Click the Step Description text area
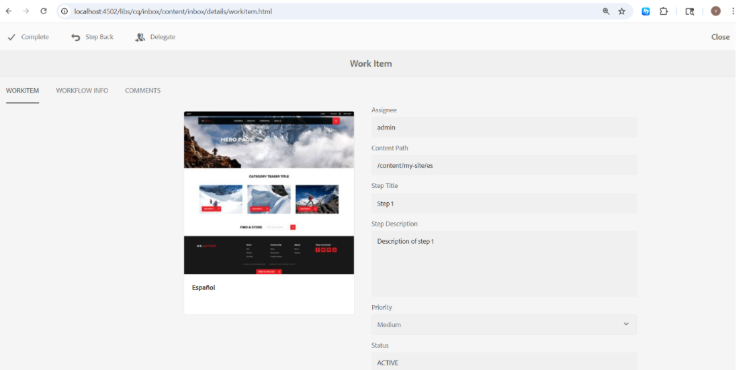The width and height of the screenshot is (736, 370). click(504, 264)
